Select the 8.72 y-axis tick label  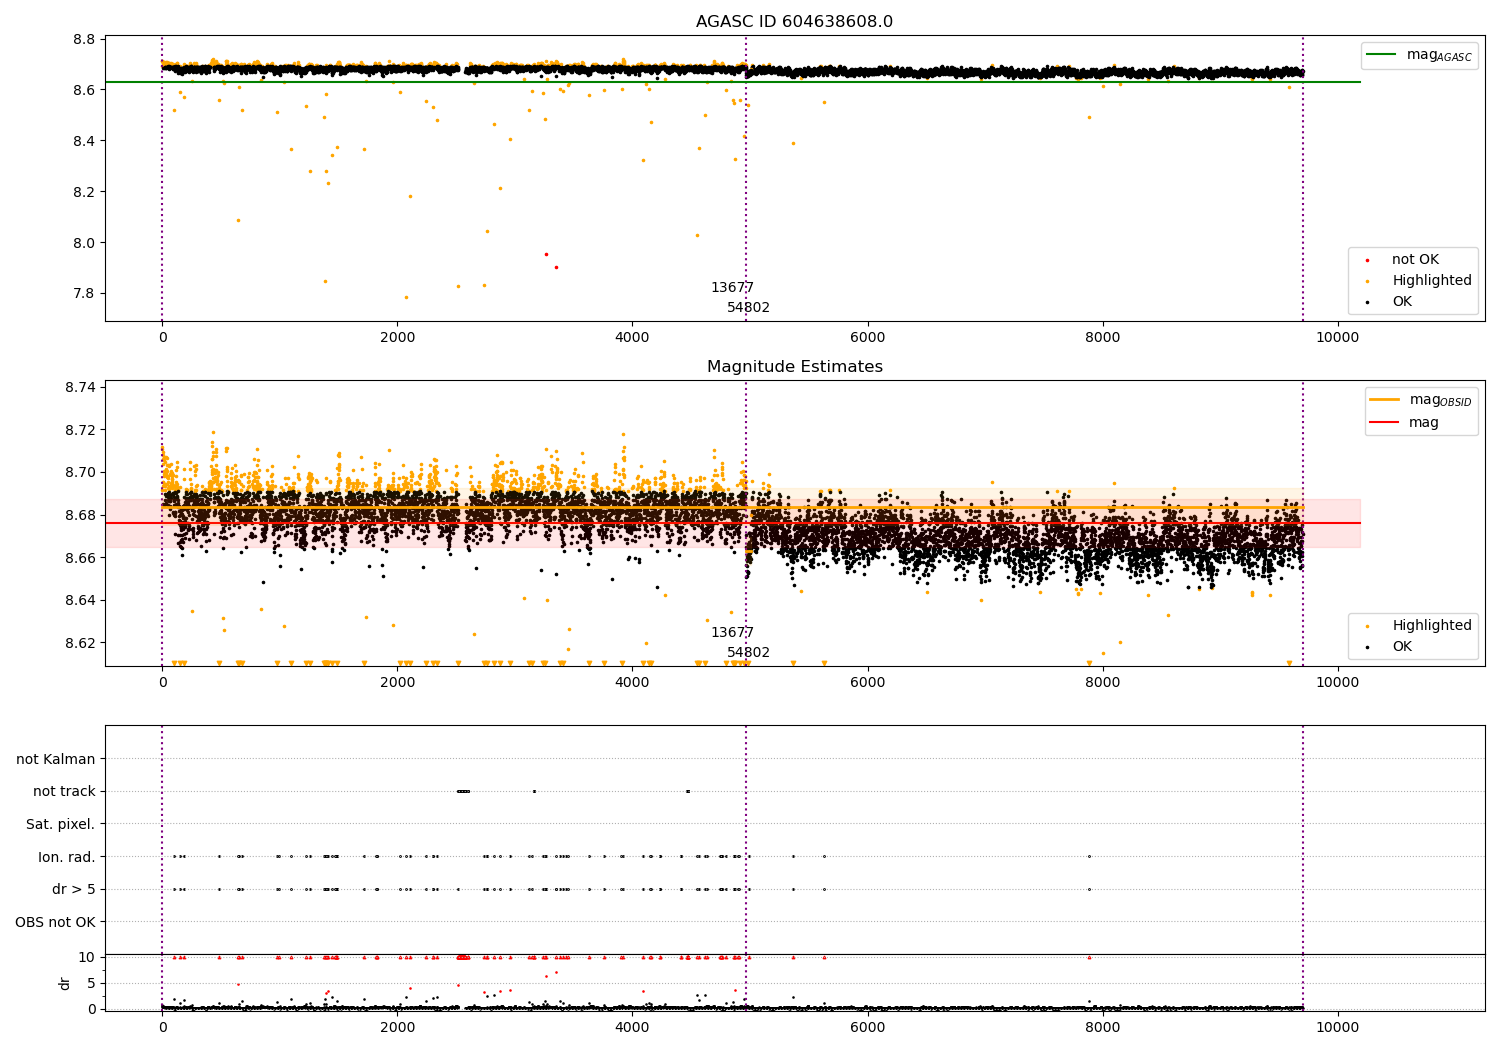pyautogui.click(x=80, y=430)
